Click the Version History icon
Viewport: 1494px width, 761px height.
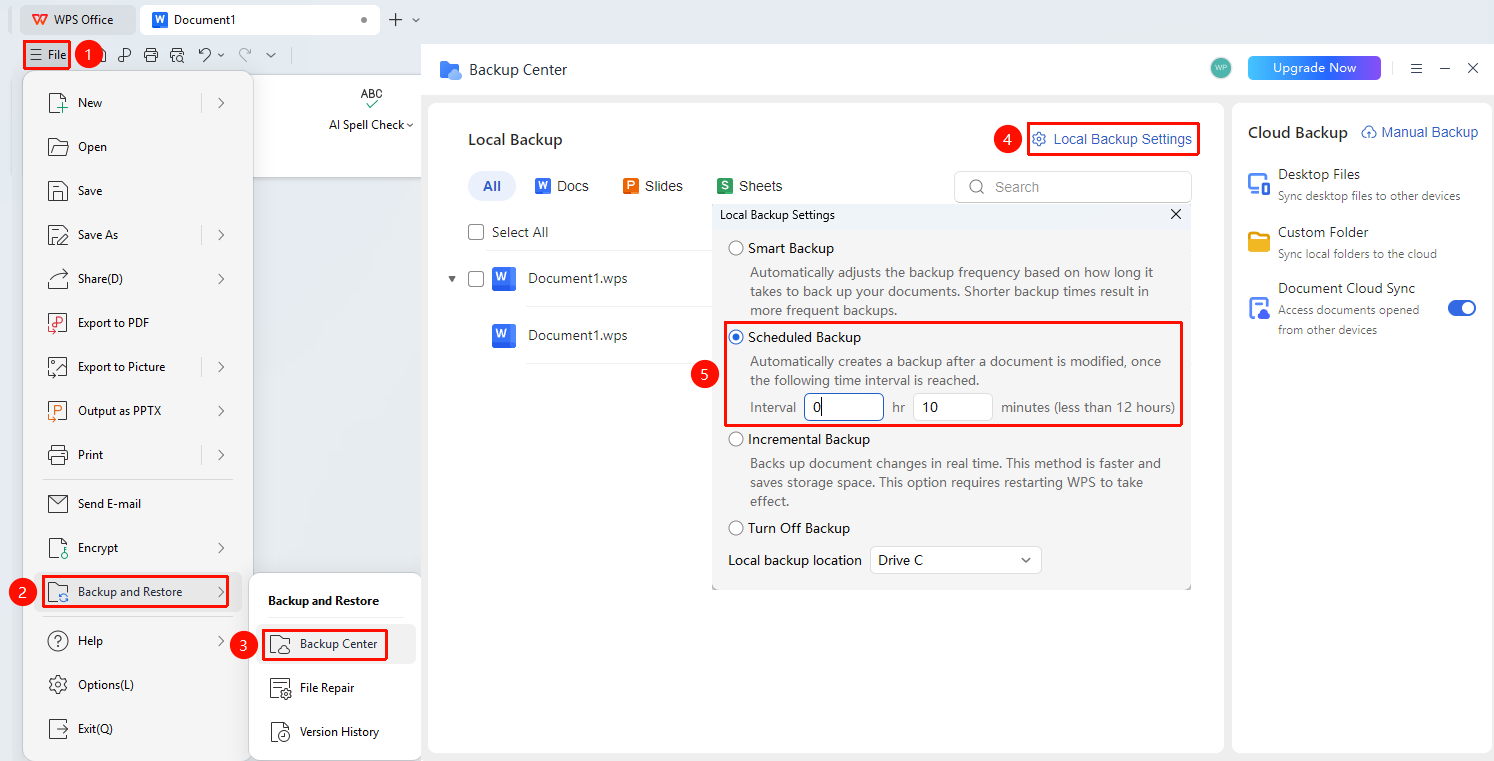(281, 732)
